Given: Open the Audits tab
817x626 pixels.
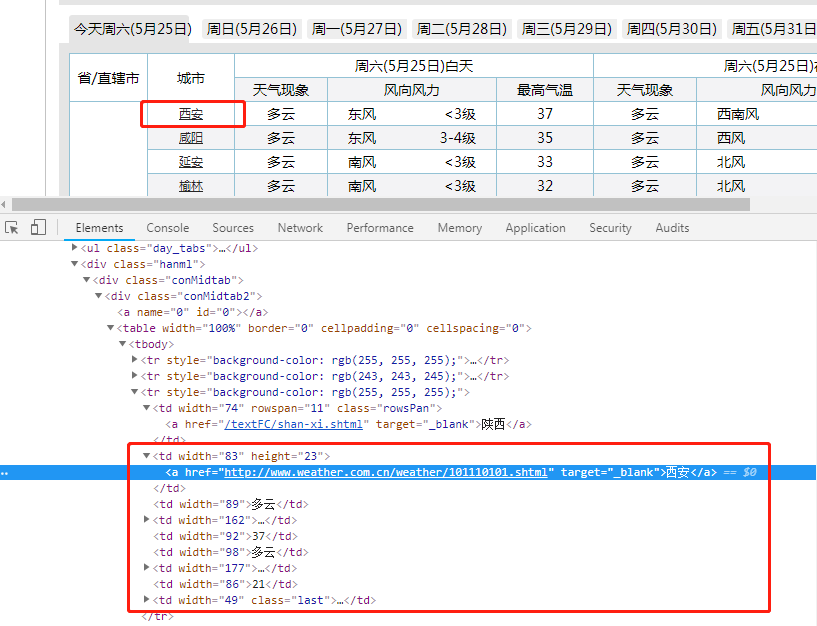Looking at the screenshot, I should pyautogui.click(x=672, y=228).
